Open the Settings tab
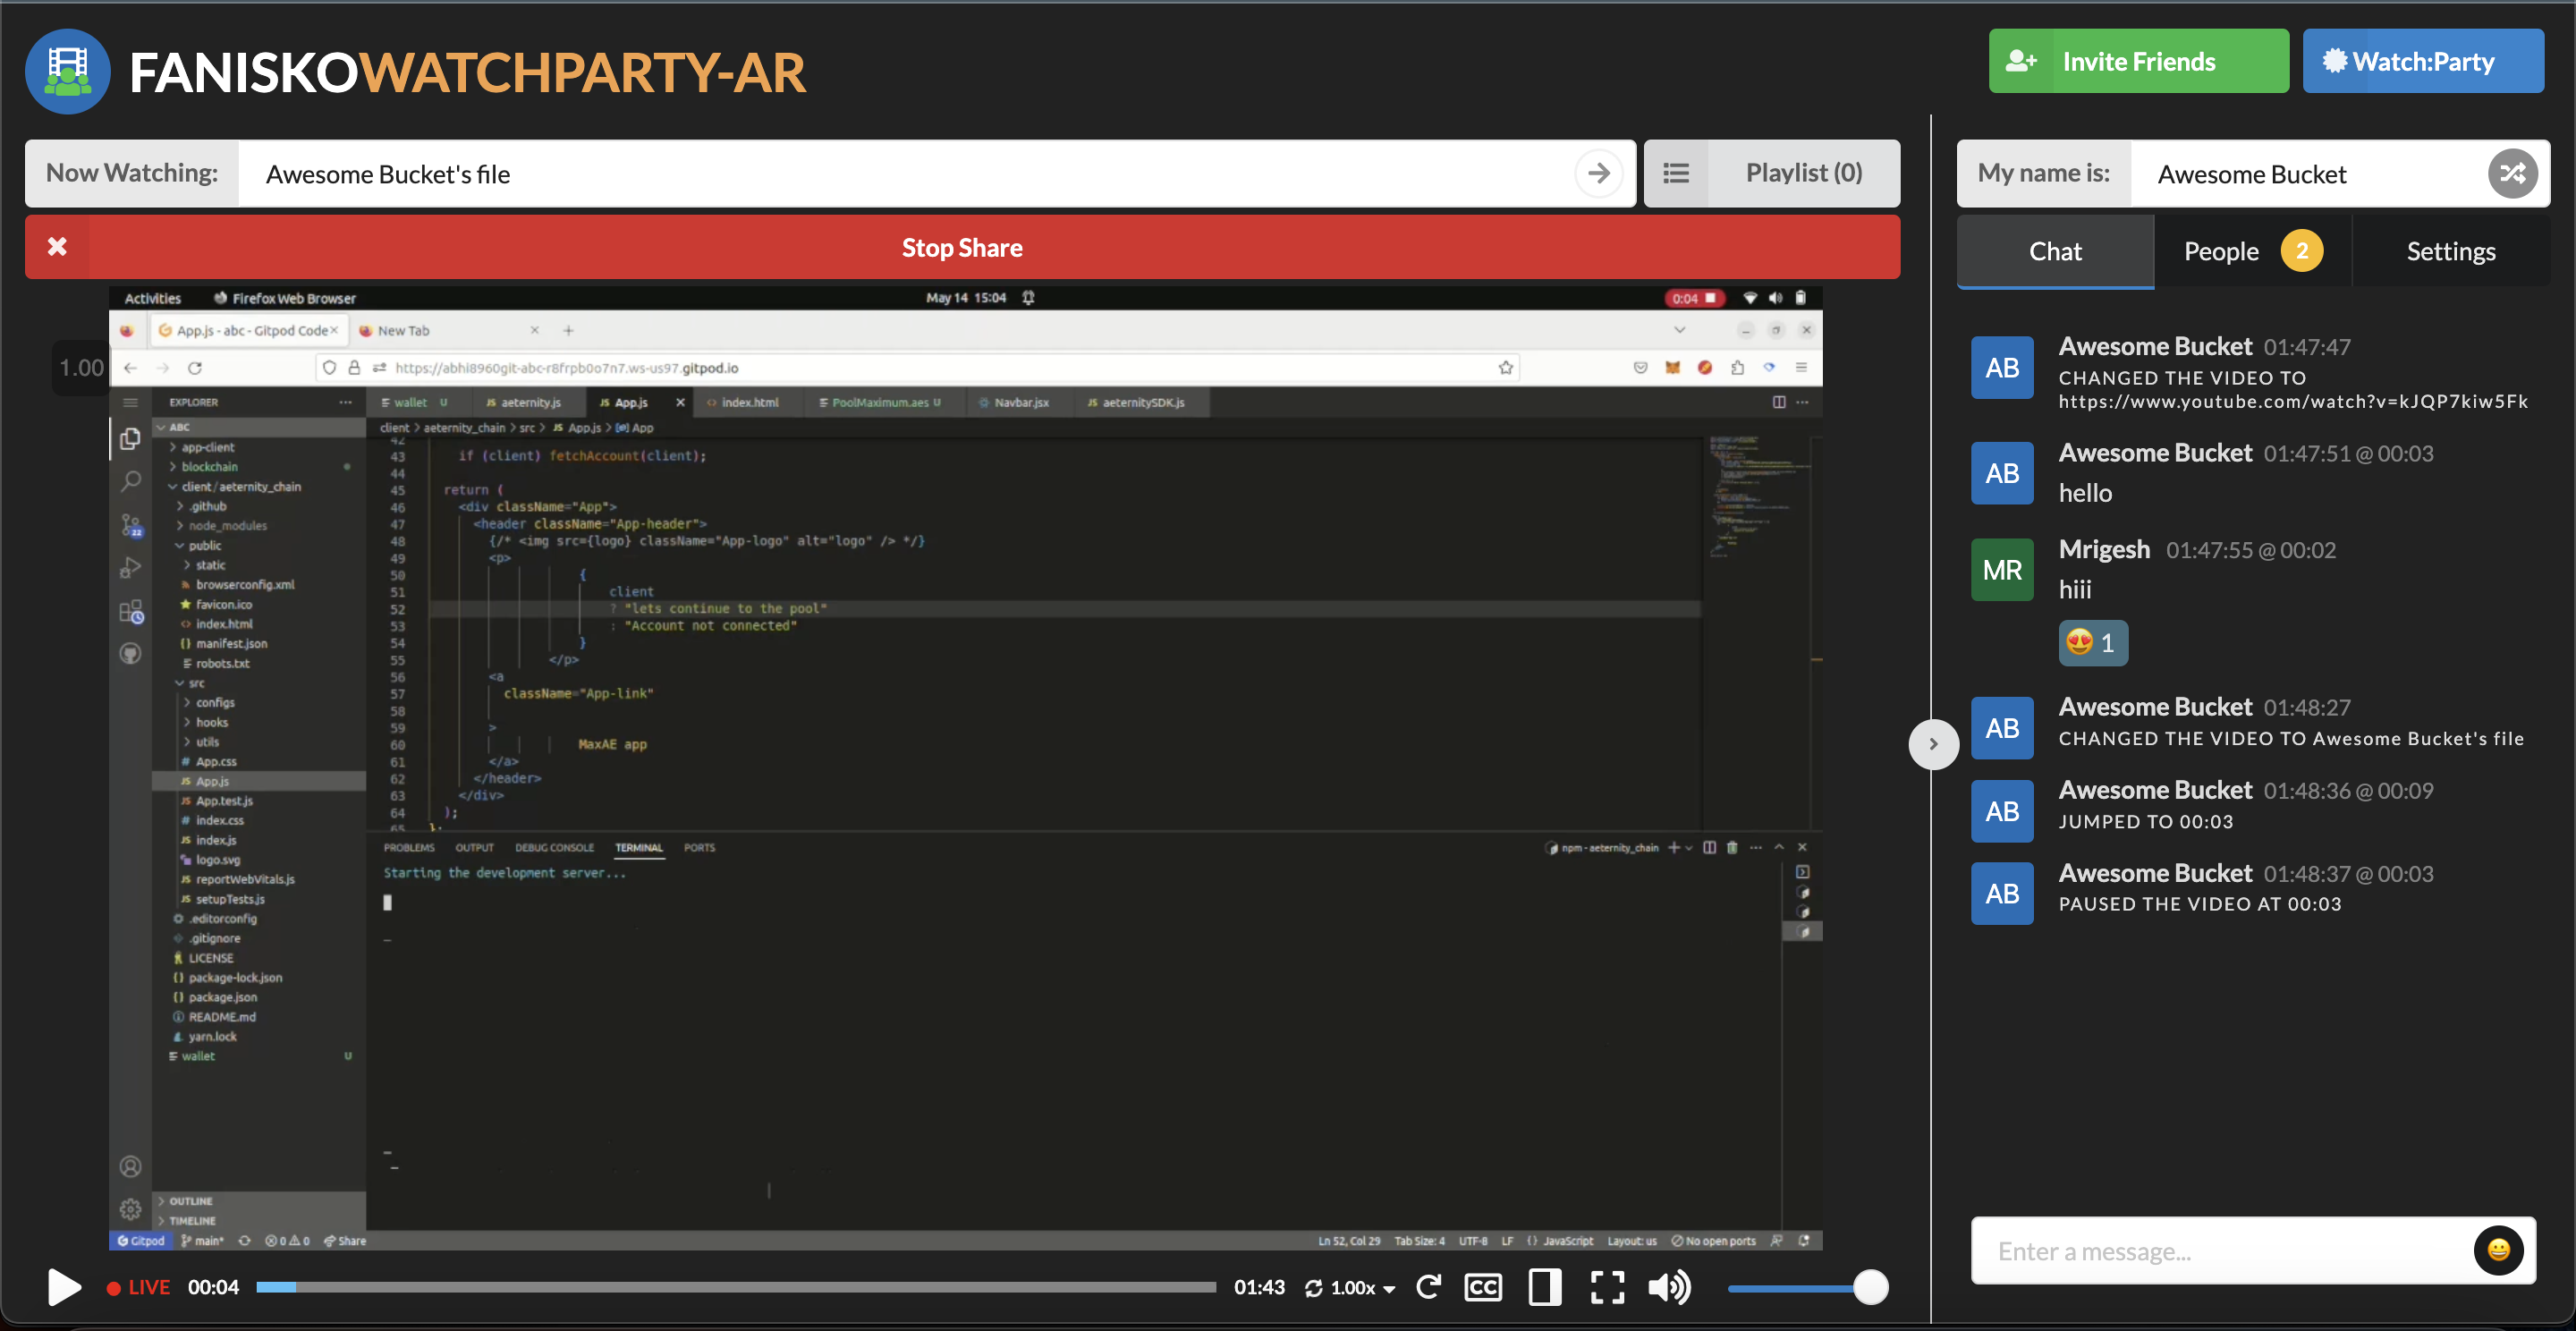 (x=2450, y=251)
